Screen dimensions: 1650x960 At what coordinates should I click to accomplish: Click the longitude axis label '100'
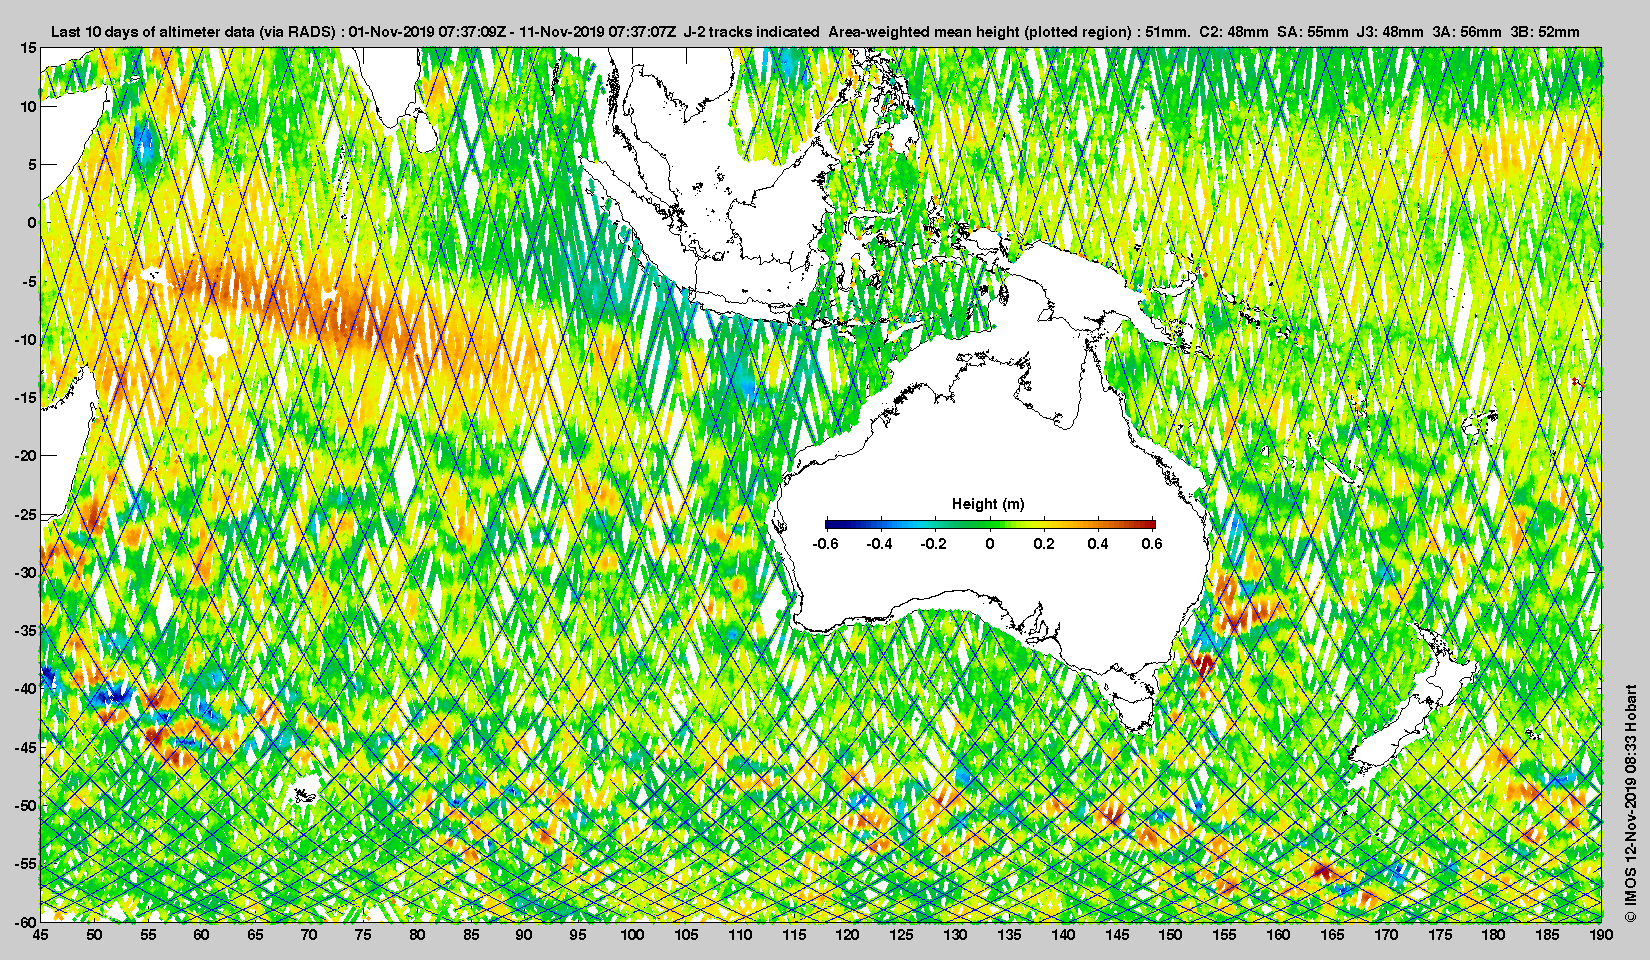pyautogui.click(x=632, y=935)
